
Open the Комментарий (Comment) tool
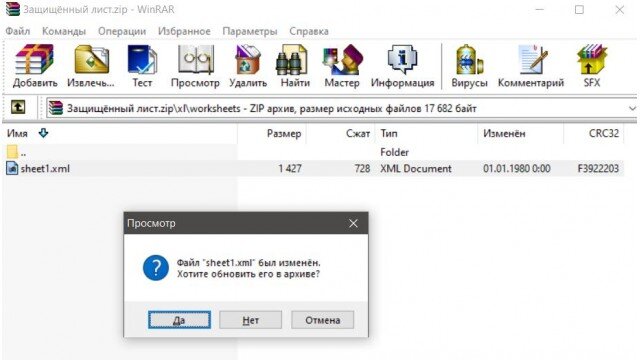[531, 66]
